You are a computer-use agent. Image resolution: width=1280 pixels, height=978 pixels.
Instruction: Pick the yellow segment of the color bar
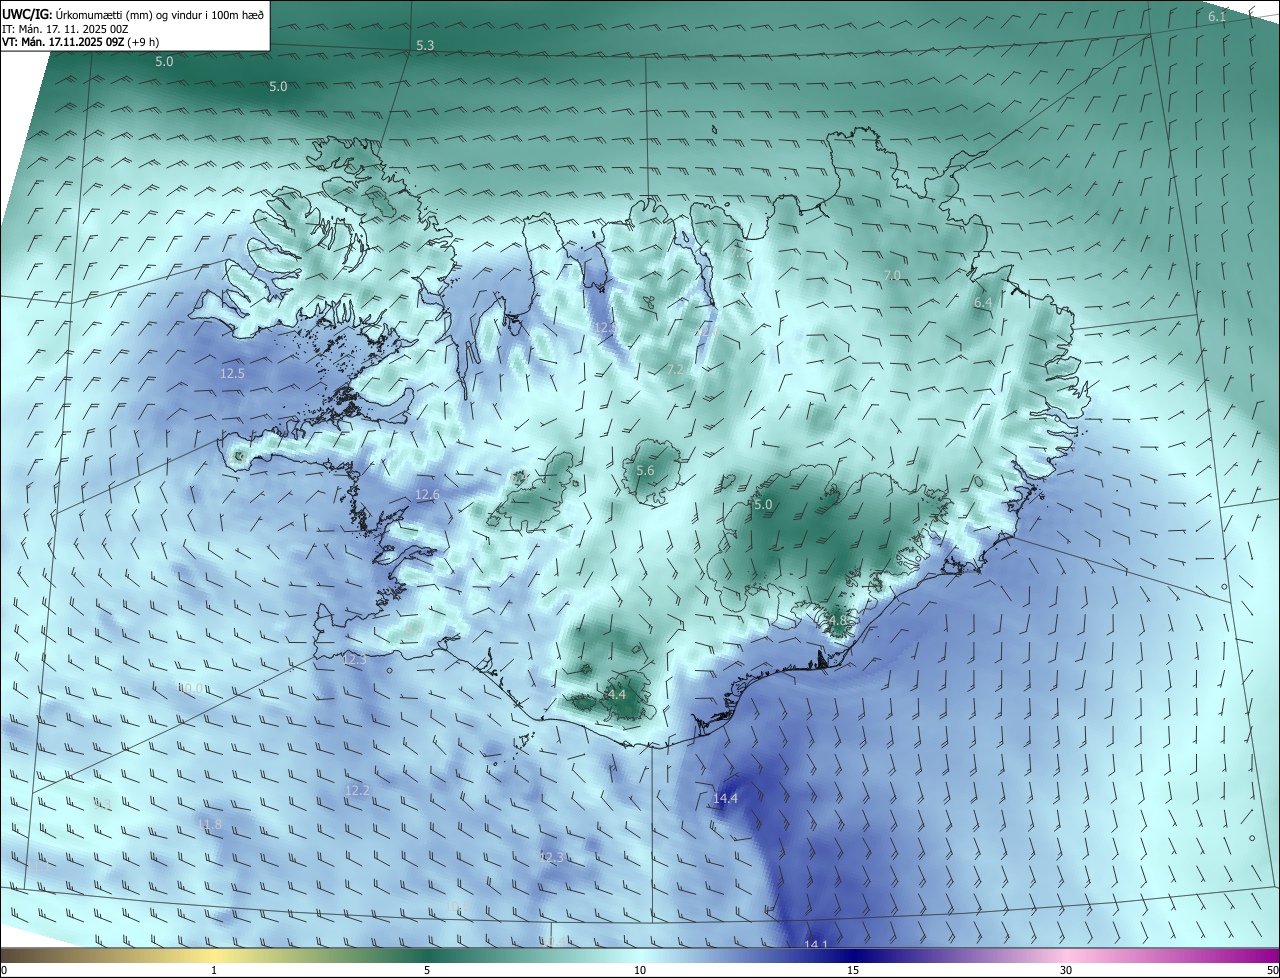tap(215, 956)
